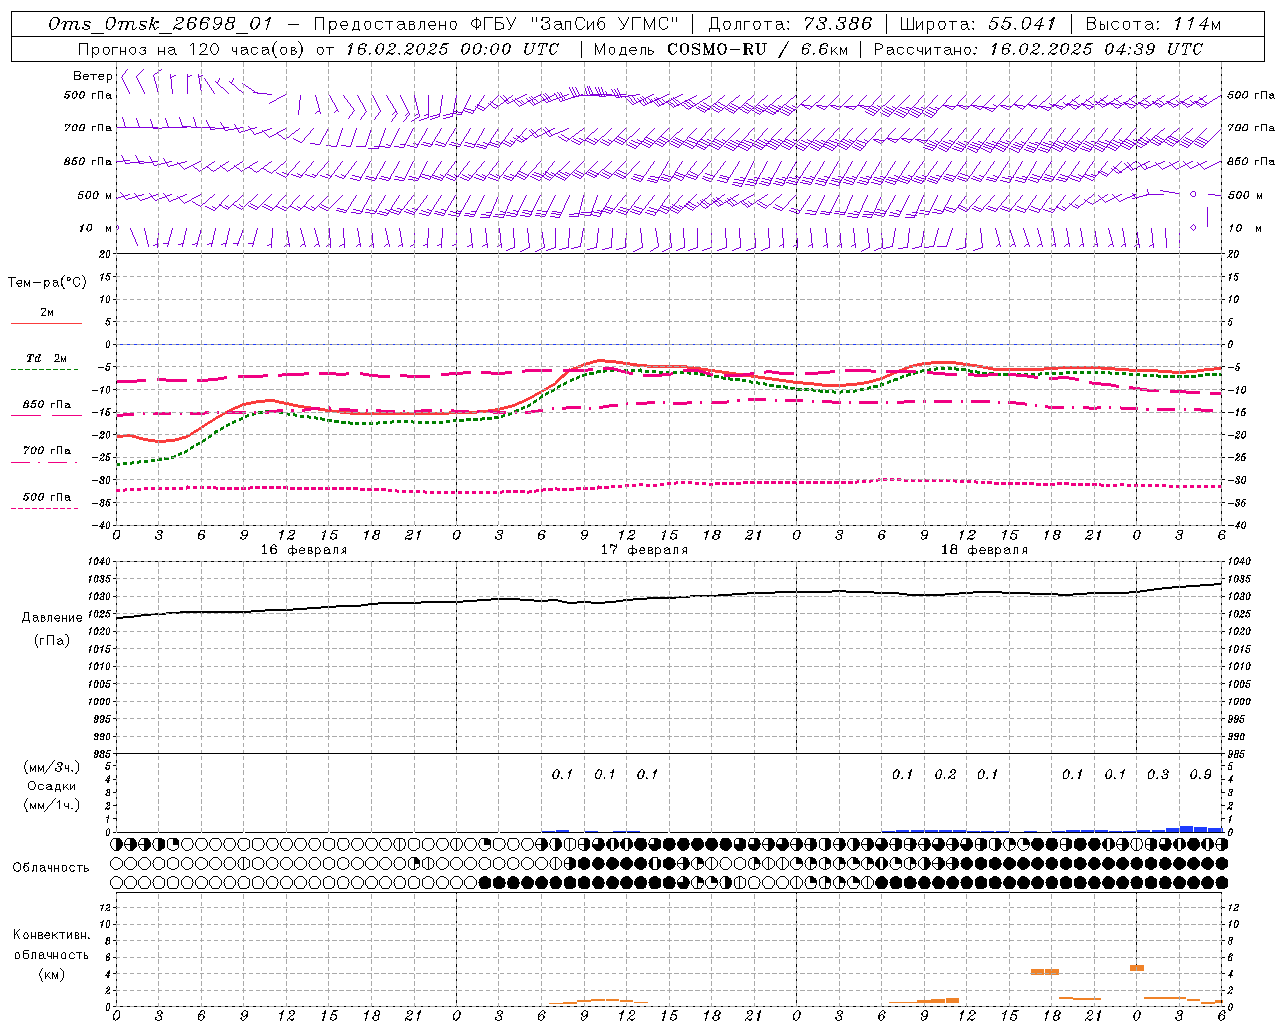
Task: Click the 18 февраля date label
Action: coord(984,550)
